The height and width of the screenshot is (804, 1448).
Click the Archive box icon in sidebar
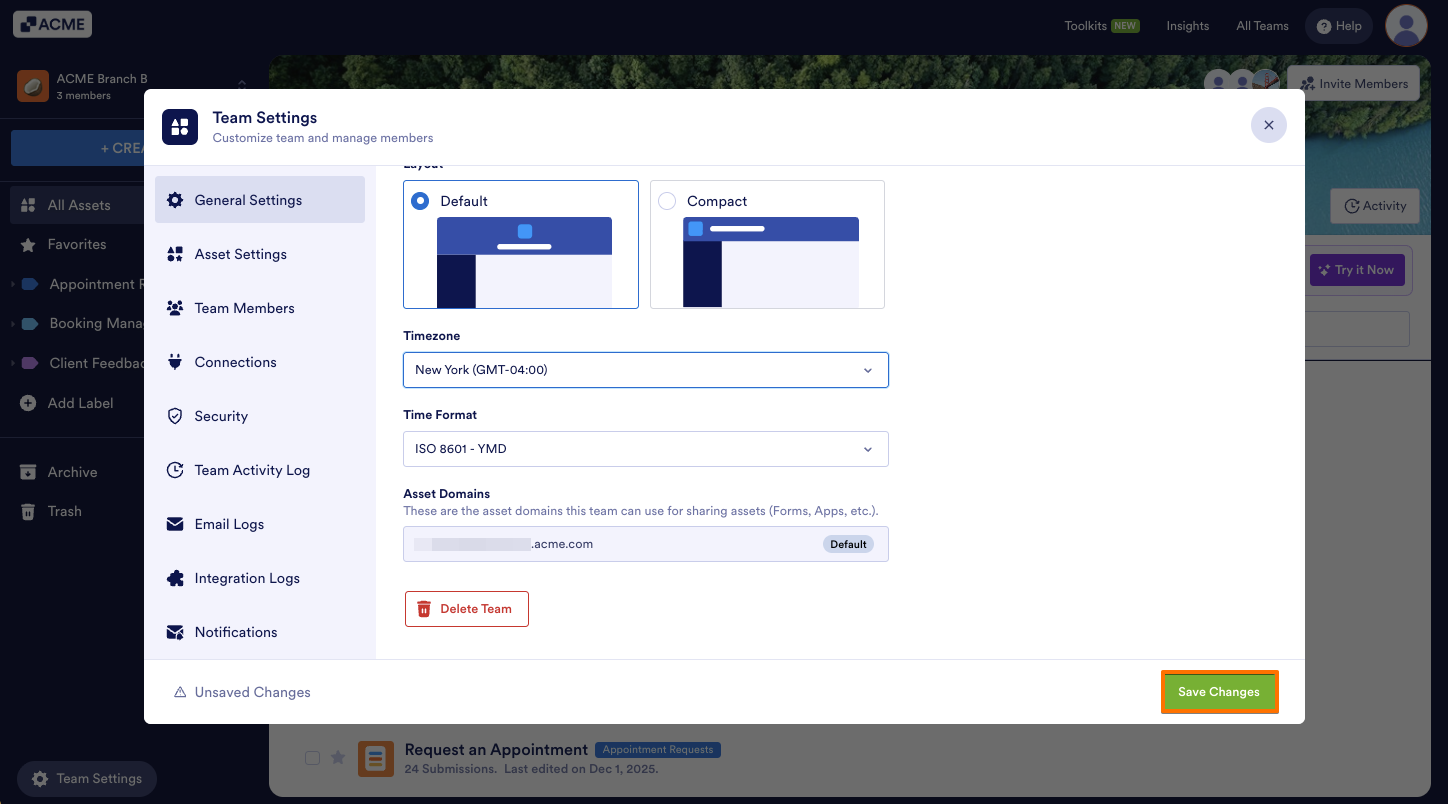[28, 472]
